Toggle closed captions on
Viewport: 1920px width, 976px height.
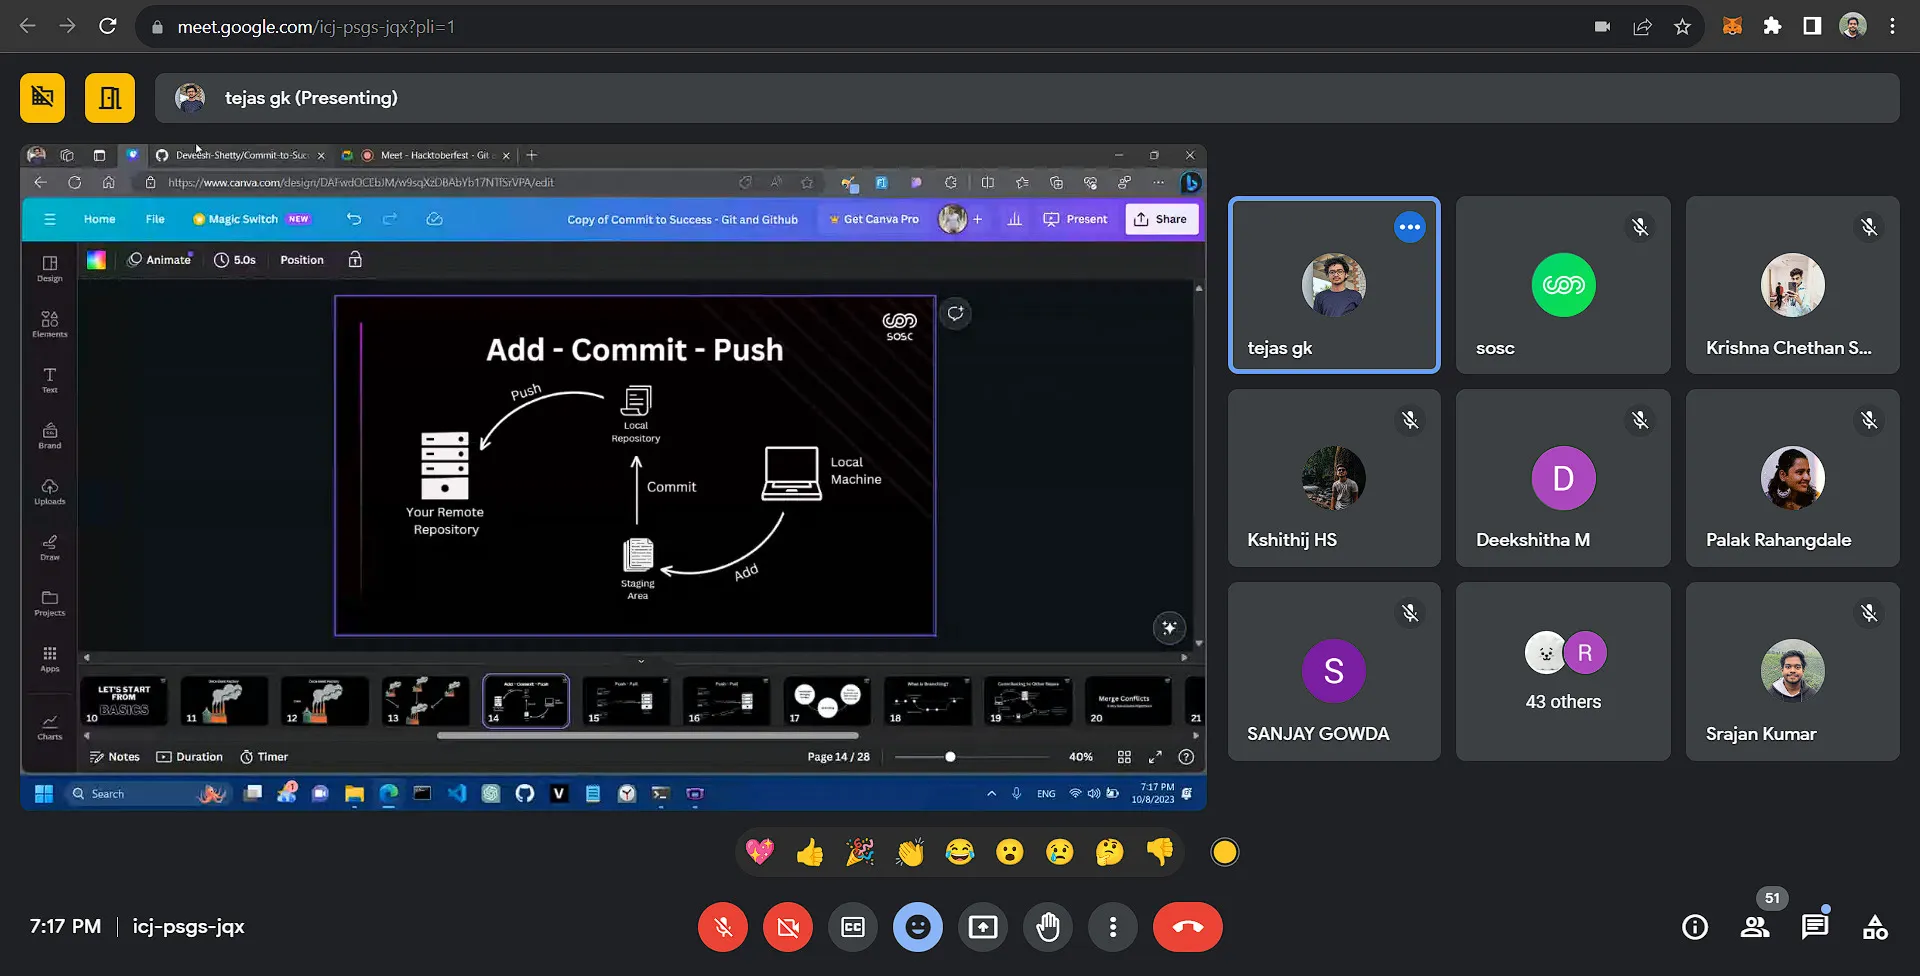[853, 927]
